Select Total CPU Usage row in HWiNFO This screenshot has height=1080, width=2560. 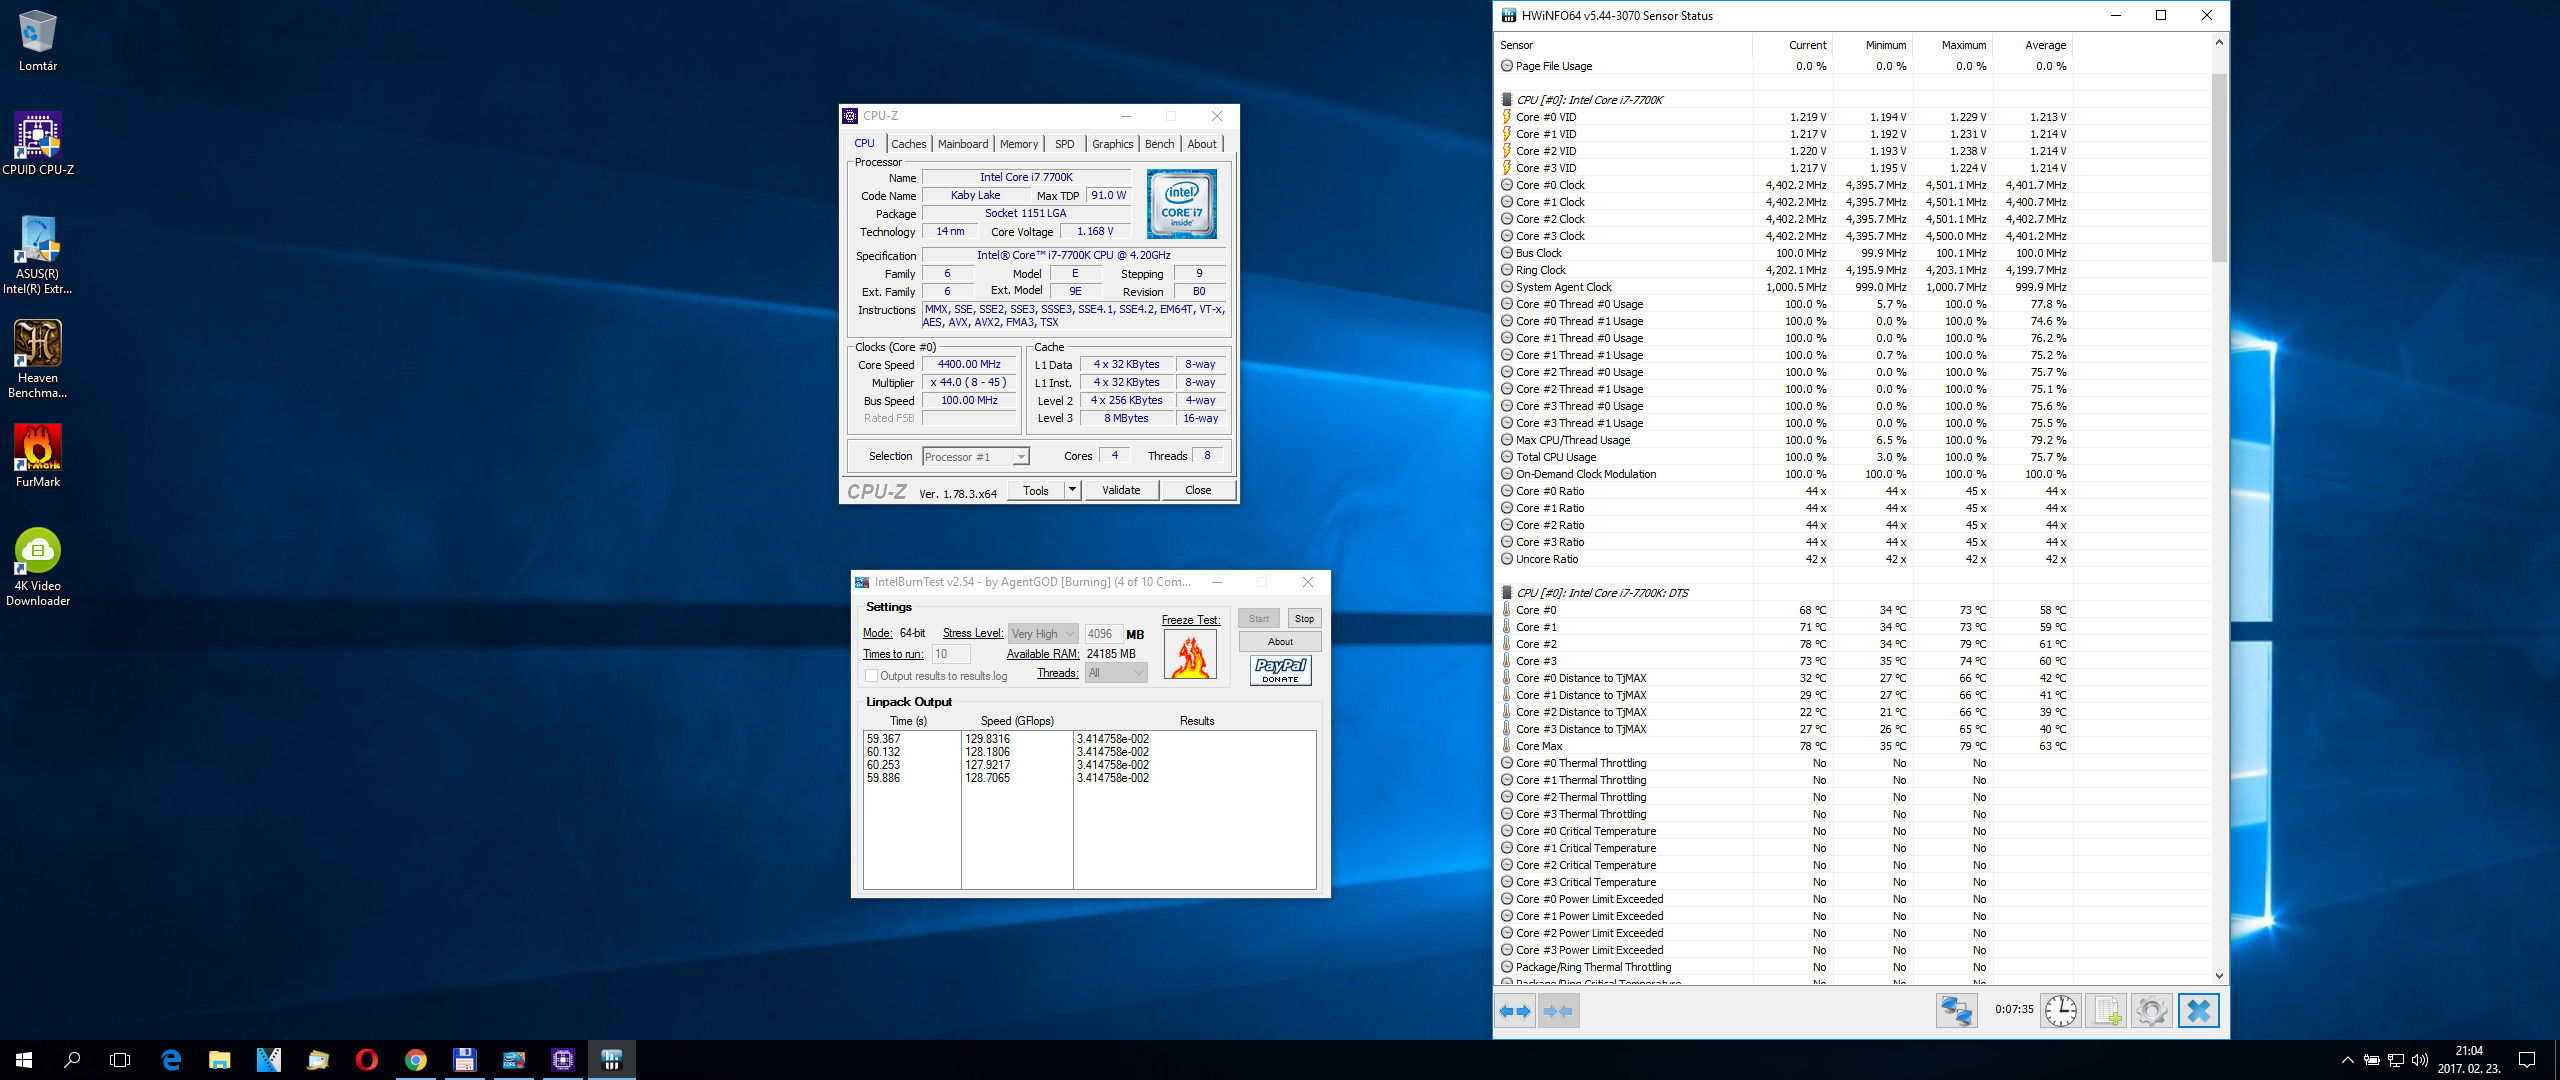[1786, 457]
